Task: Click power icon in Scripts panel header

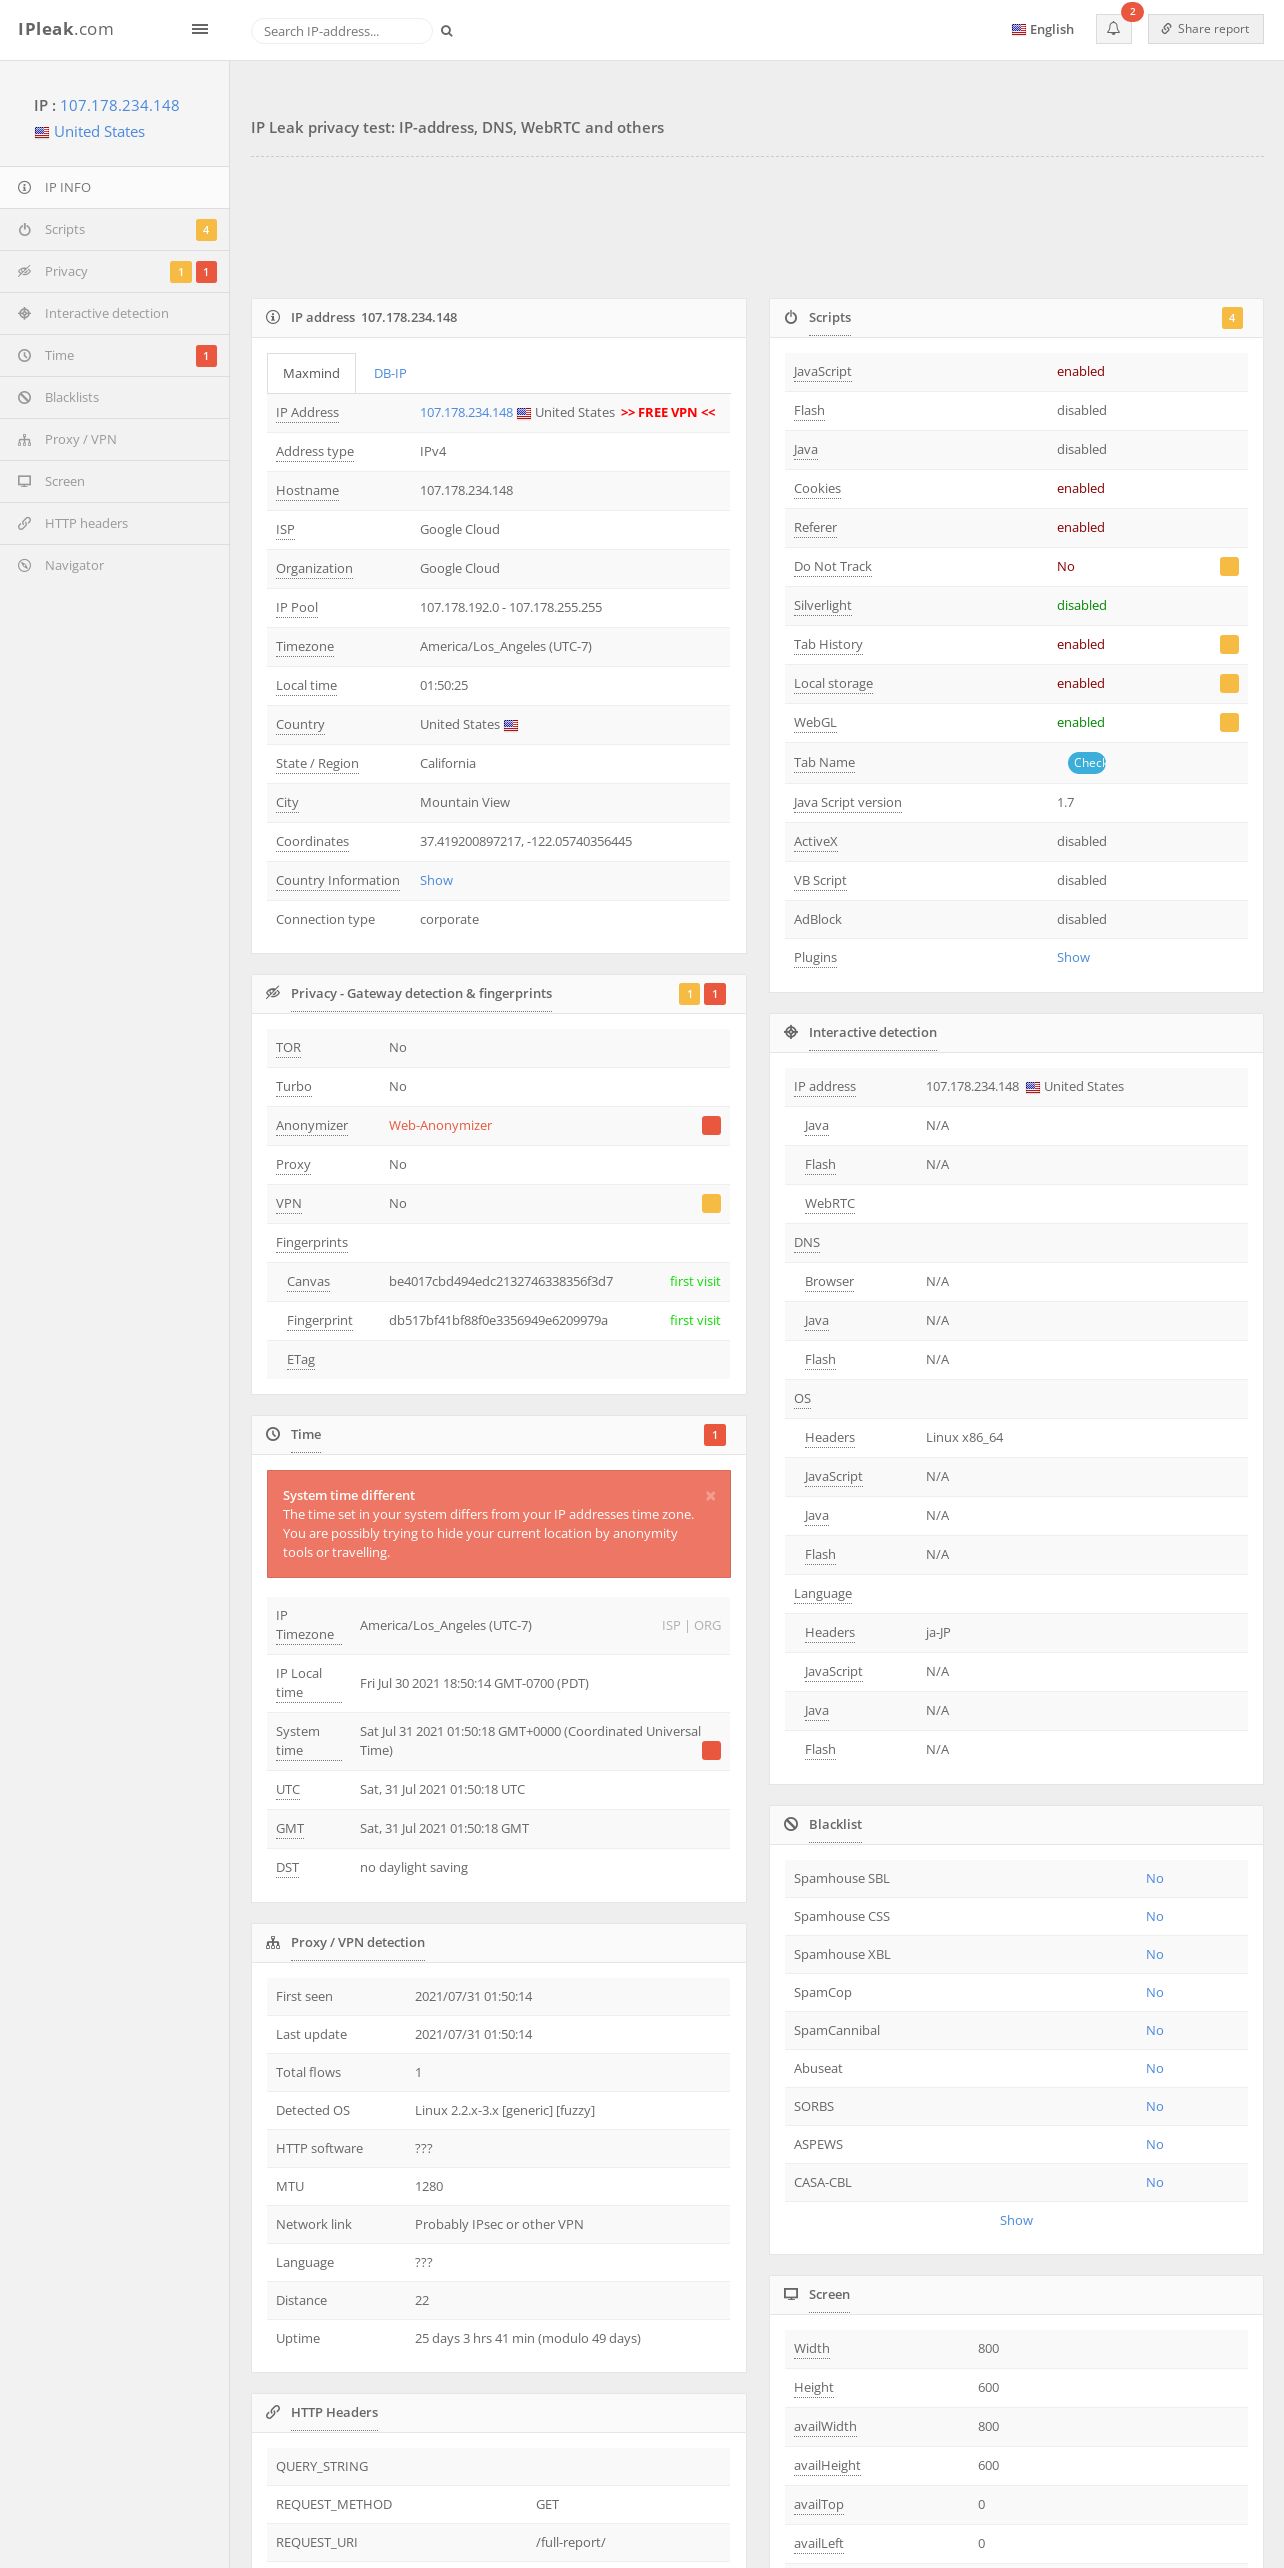Action: coord(791,317)
